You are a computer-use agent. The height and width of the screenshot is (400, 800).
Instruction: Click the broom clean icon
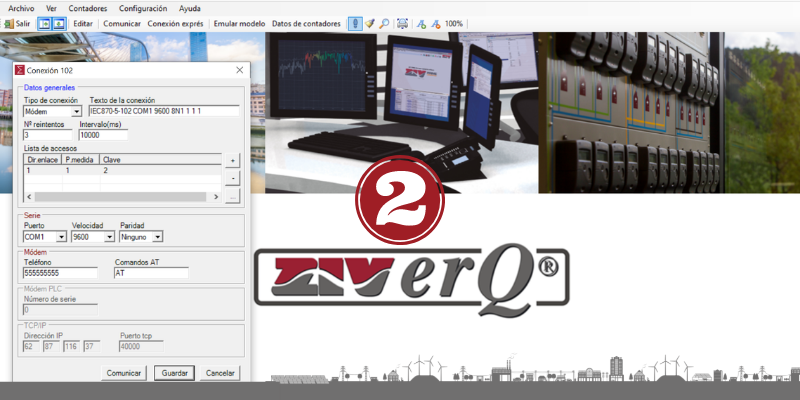(x=370, y=23)
